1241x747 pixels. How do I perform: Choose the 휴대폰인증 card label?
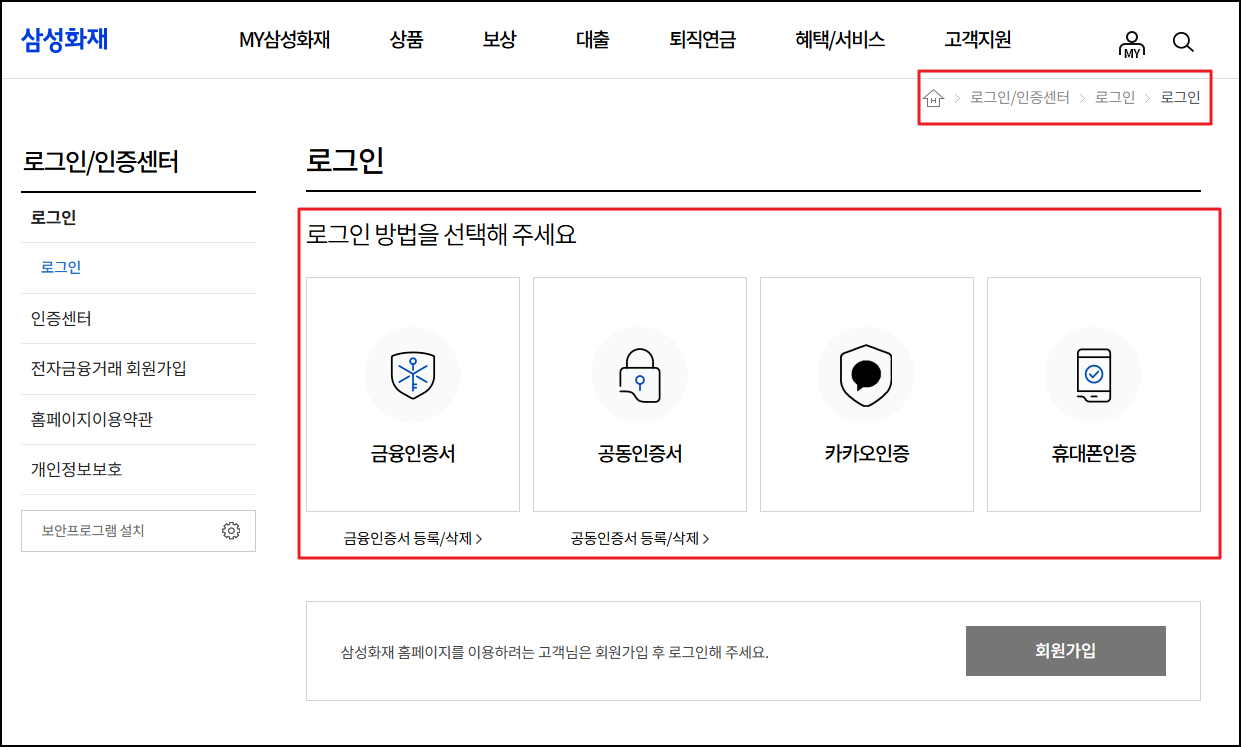point(1093,454)
